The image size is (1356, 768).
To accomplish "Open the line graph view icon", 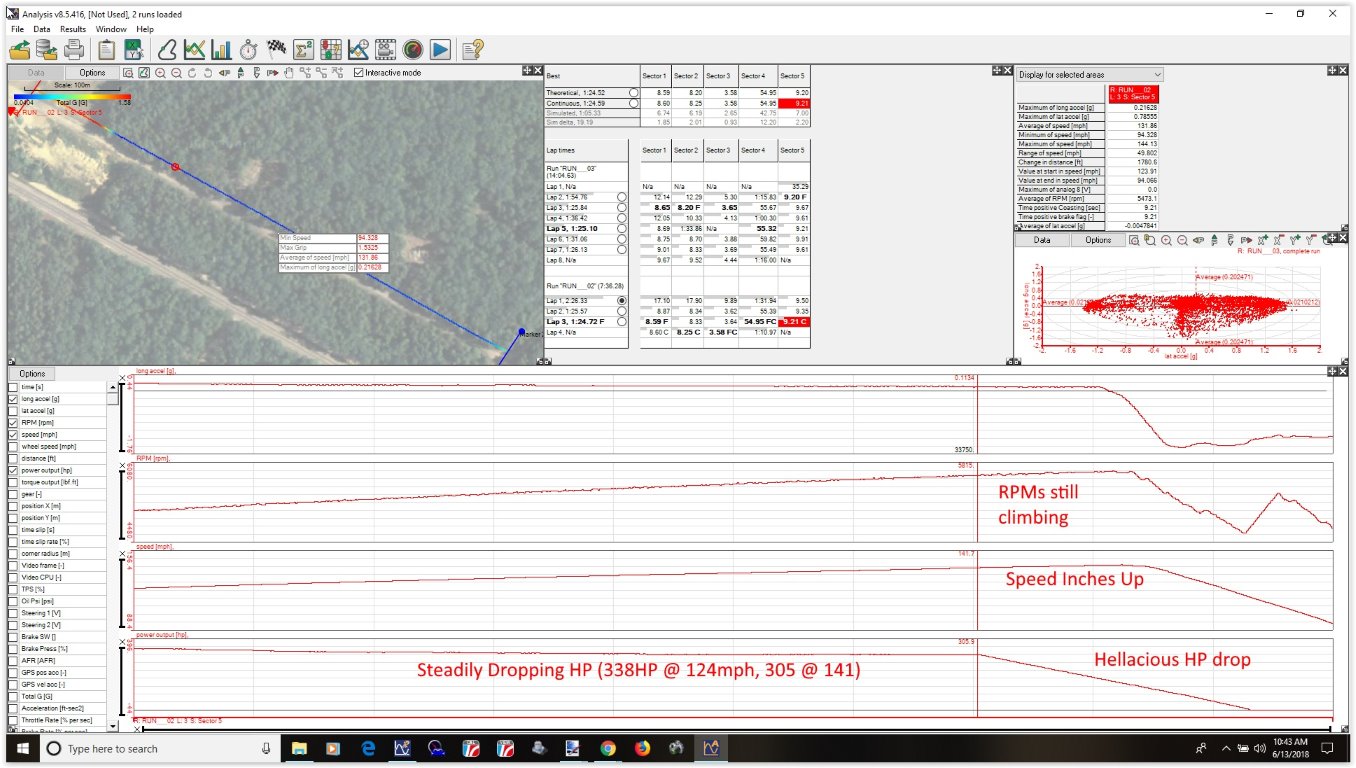I will (195, 49).
